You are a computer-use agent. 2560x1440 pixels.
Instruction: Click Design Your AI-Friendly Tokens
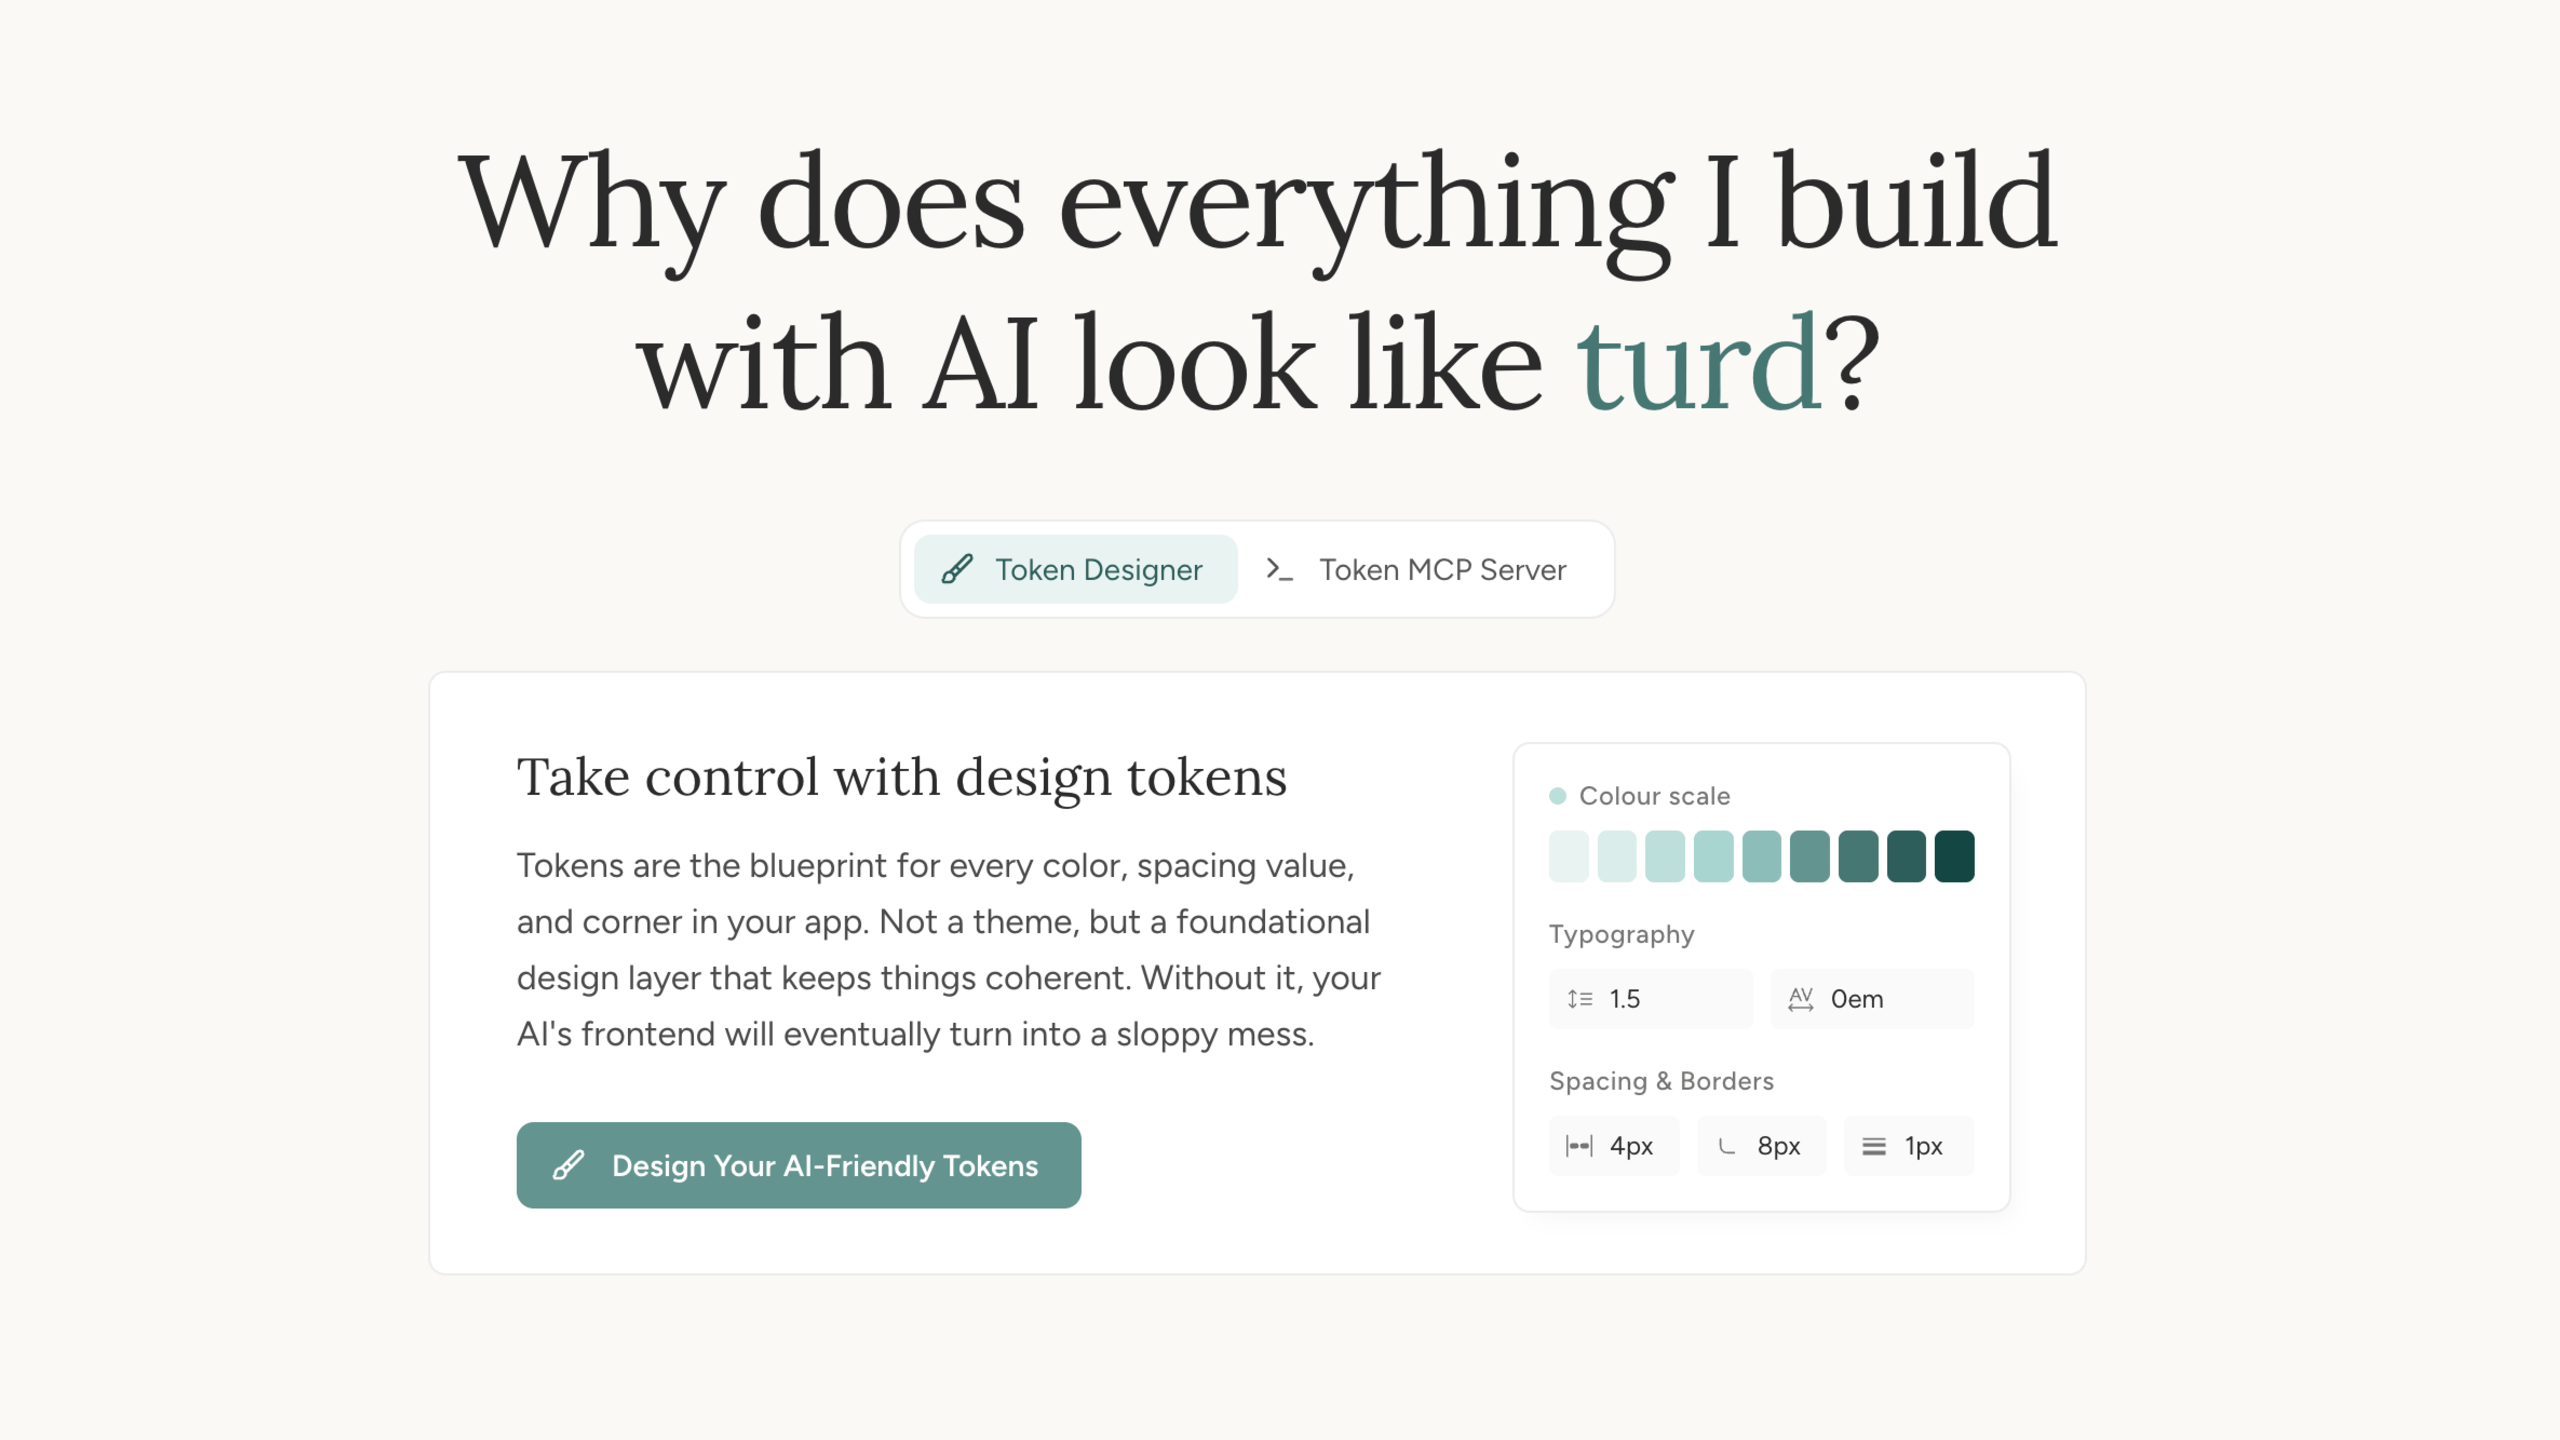coord(798,1165)
